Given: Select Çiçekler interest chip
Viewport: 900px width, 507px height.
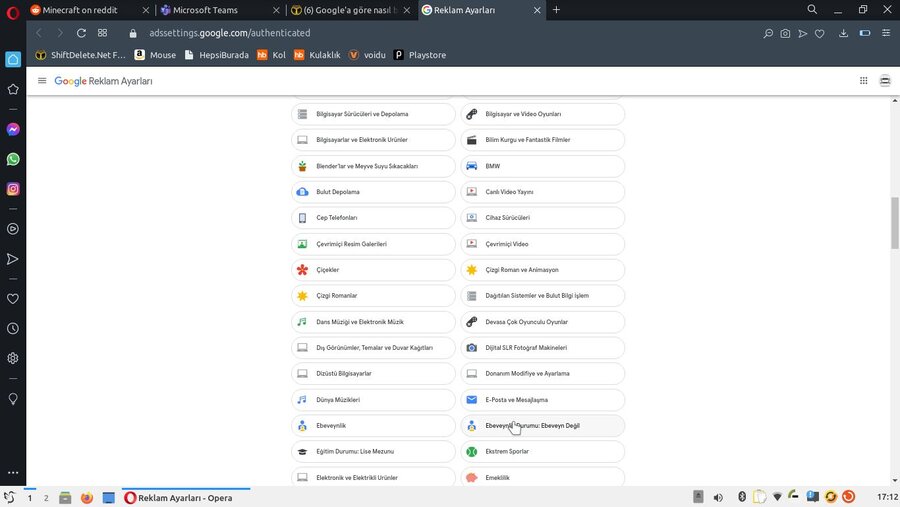Looking at the screenshot, I should point(373,270).
